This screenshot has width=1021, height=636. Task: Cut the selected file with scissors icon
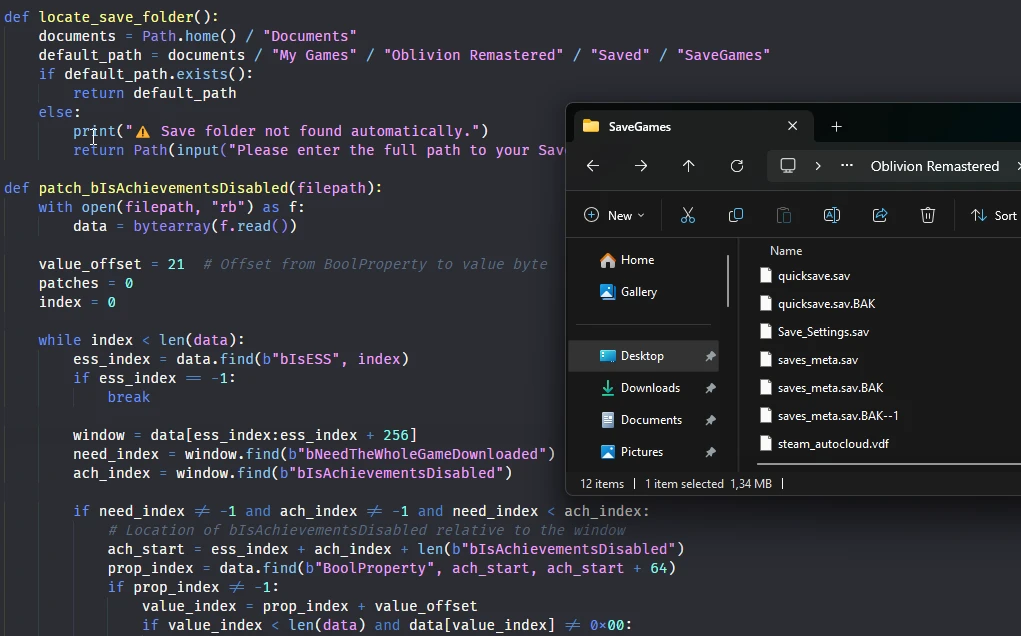[688, 215]
